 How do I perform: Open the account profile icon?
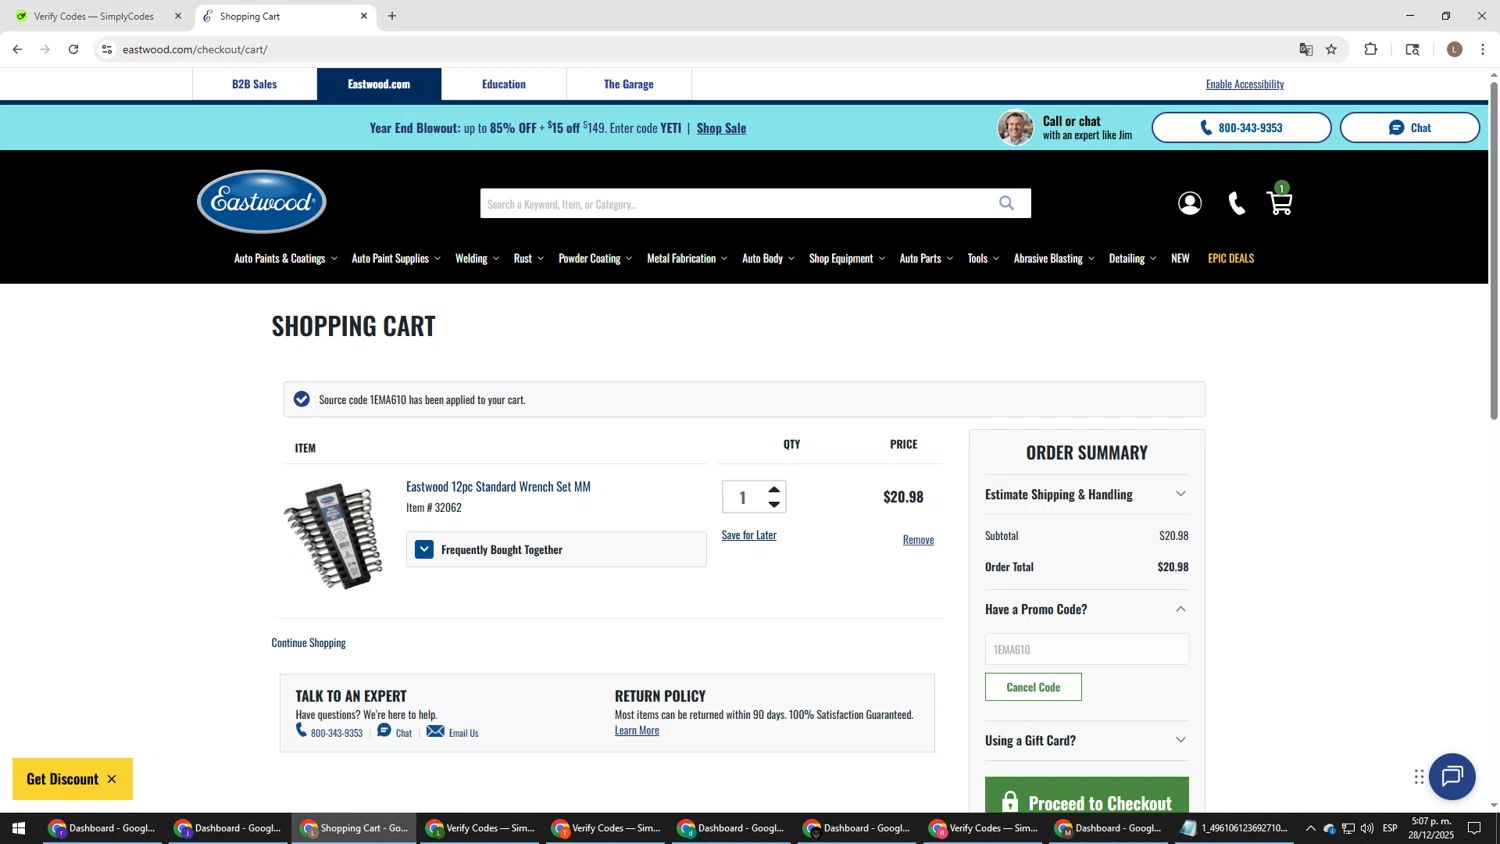[x=1189, y=203]
